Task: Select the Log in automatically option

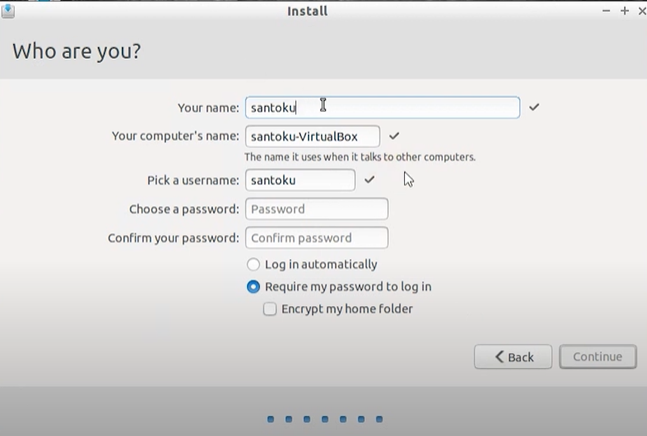Action: pos(253,265)
